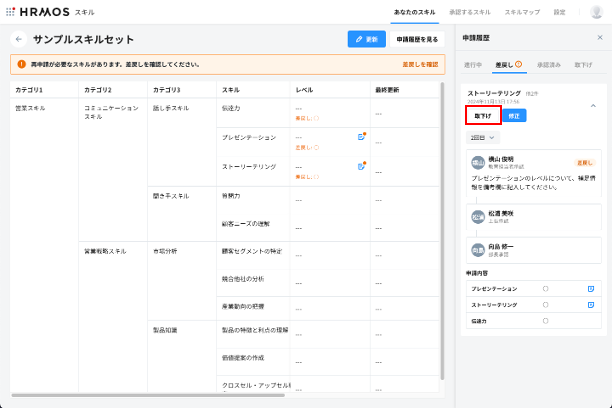This screenshot has height=408, width=612.
Task: Click memo icon for プレゼンテーション in 申請内容
Action: [x=591, y=288]
